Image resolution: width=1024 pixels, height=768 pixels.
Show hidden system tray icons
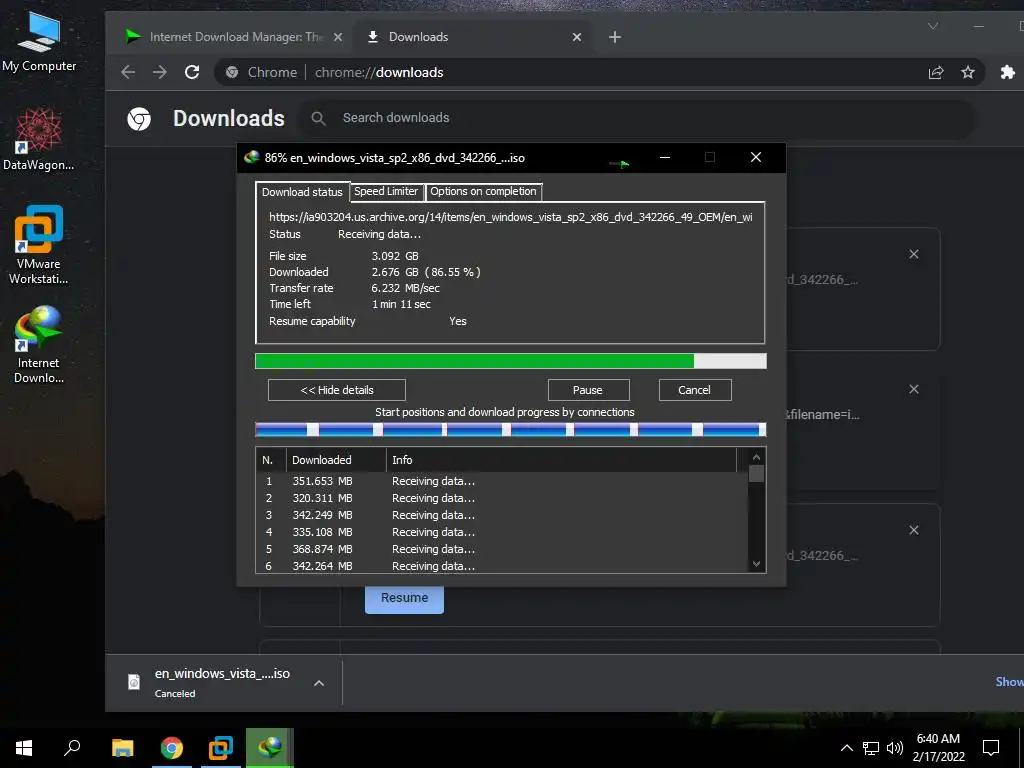click(x=846, y=748)
